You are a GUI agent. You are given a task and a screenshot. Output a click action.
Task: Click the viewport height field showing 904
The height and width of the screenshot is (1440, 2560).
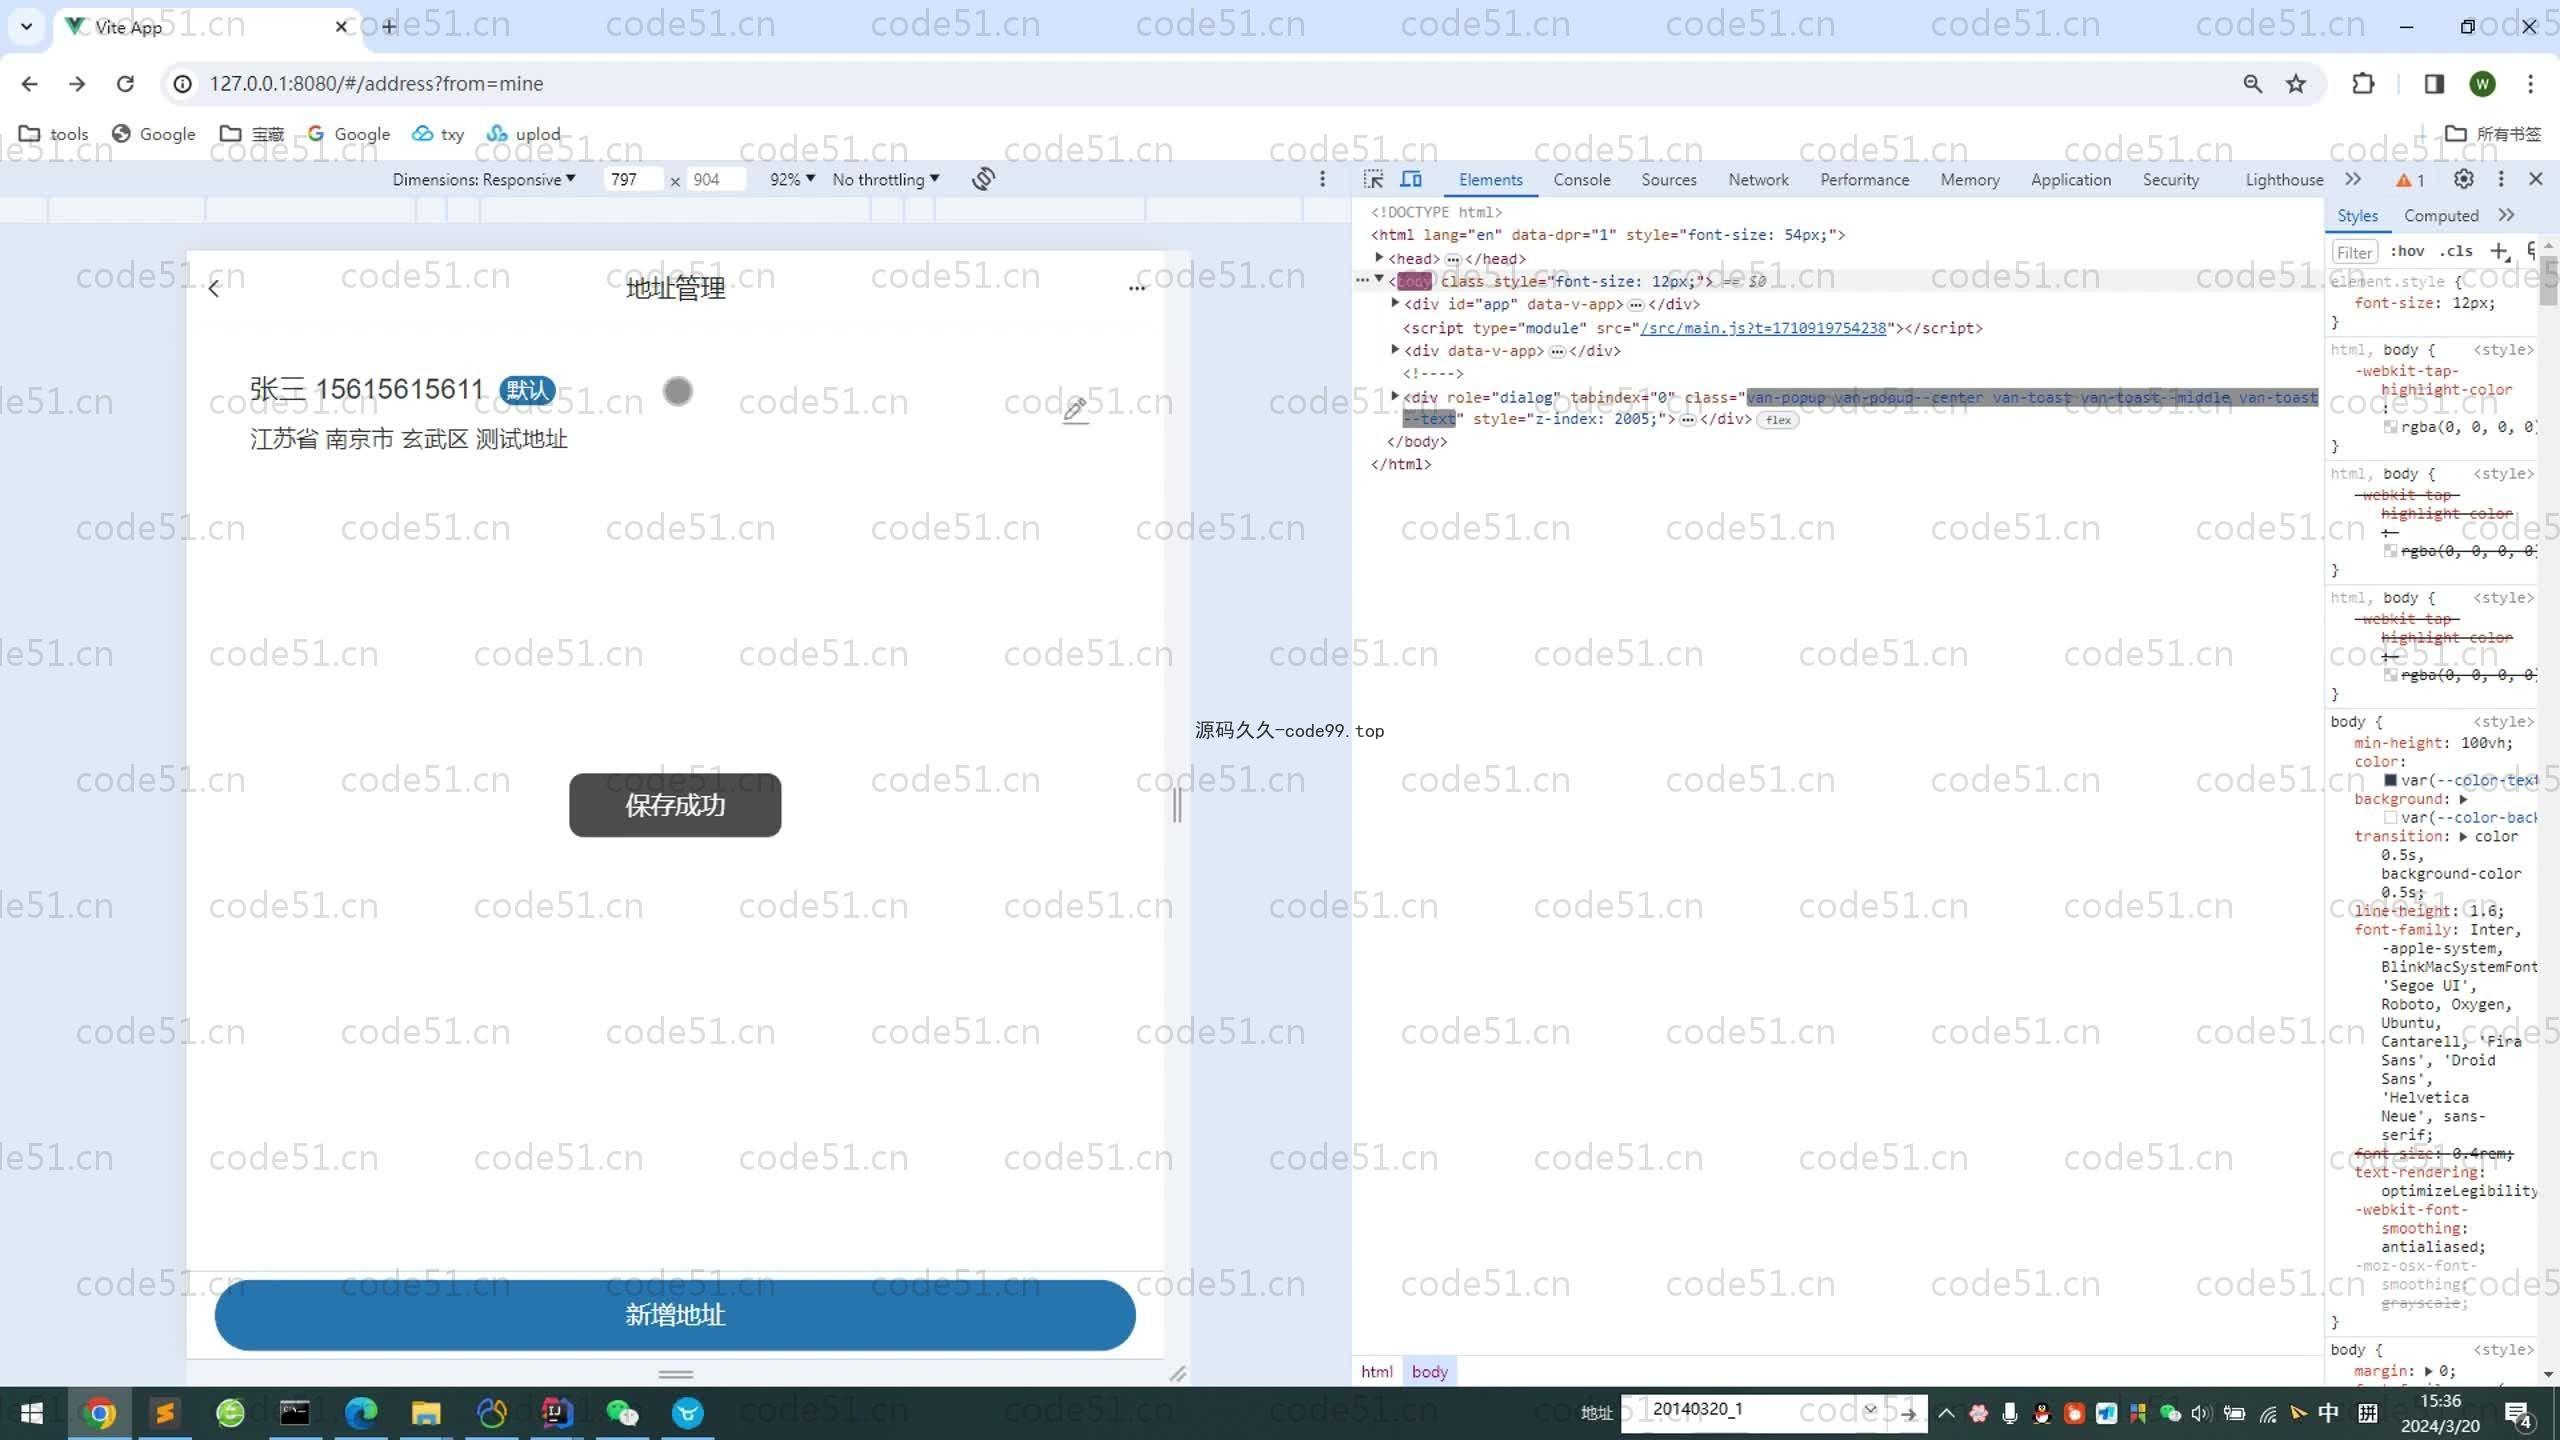click(716, 179)
